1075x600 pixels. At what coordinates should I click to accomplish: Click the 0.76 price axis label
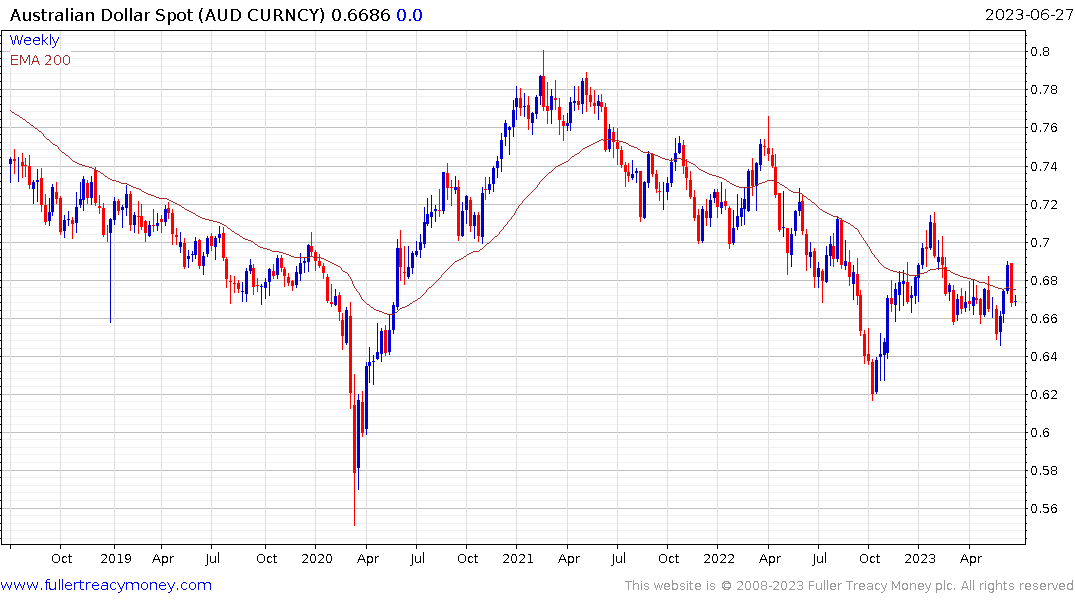tap(1043, 128)
